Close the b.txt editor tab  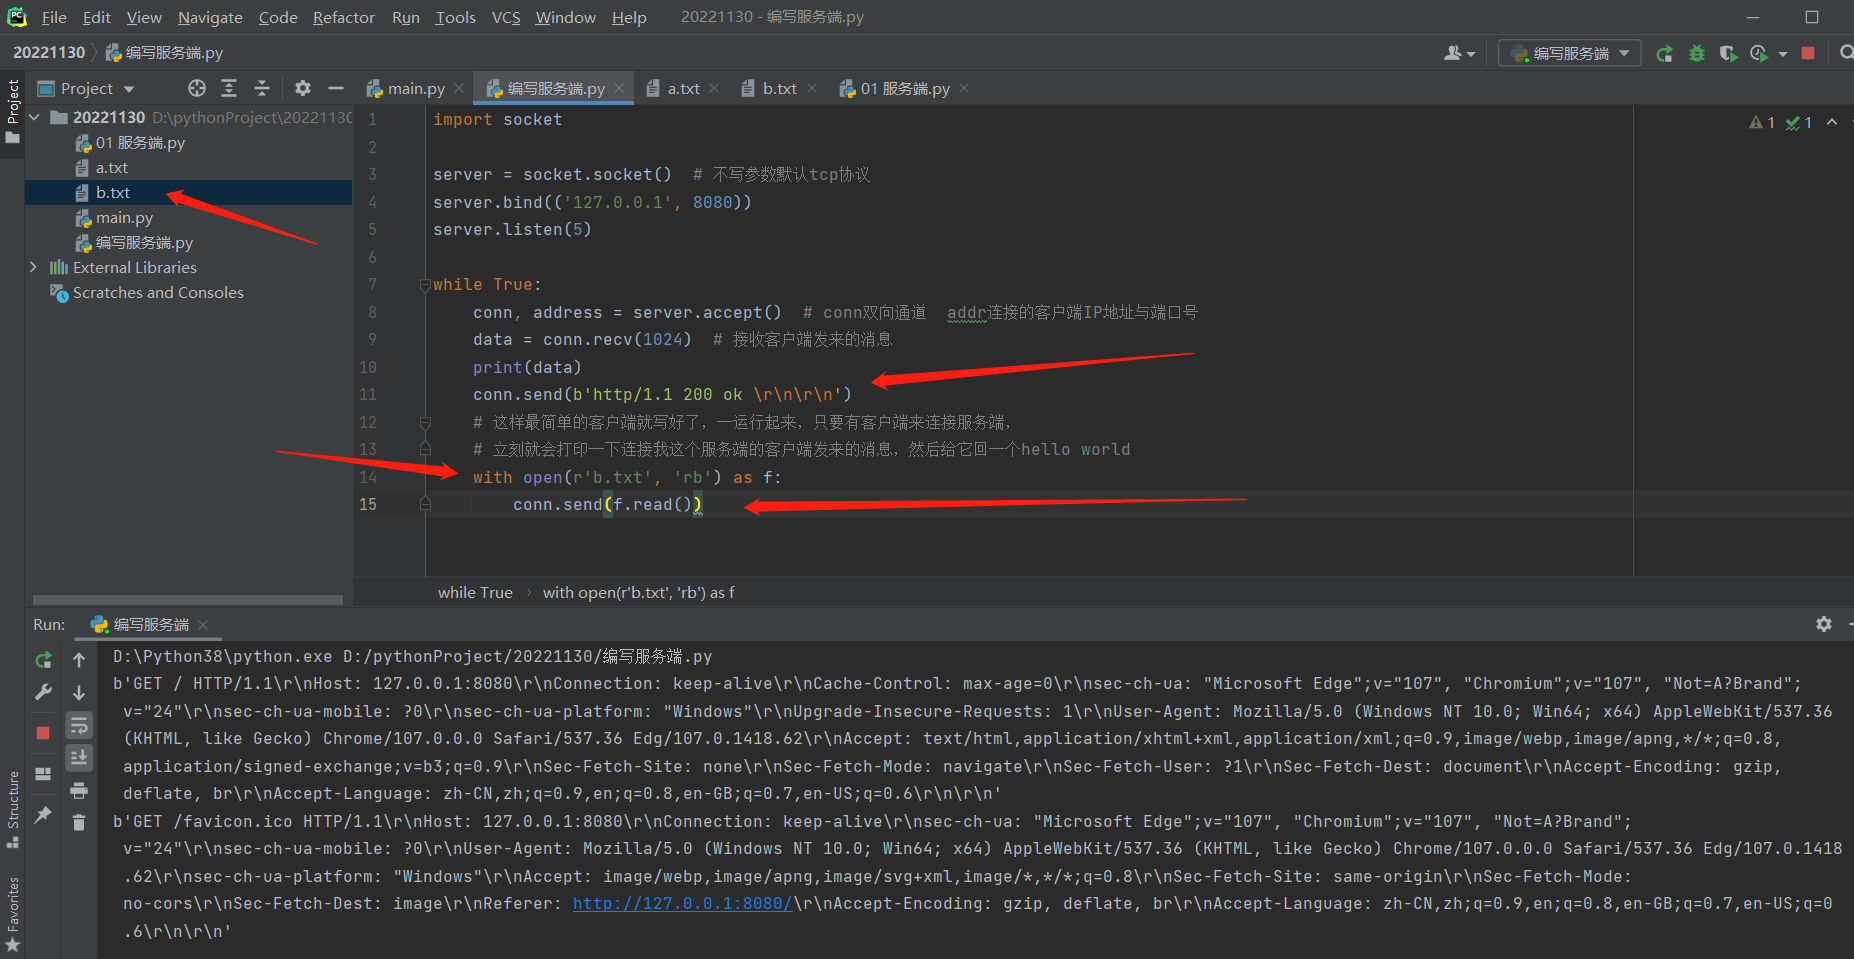812,88
